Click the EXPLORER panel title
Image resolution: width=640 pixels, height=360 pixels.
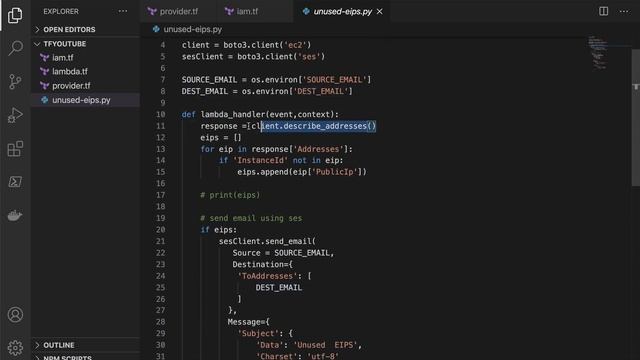pos(61,11)
